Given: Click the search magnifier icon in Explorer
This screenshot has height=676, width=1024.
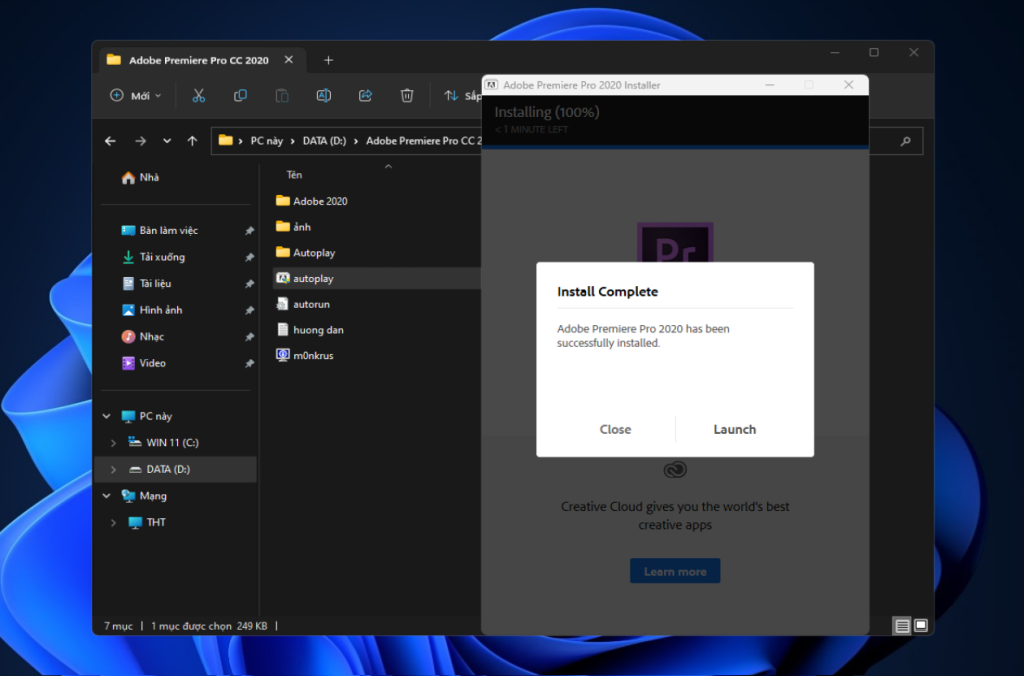Looking at the screenshot, I should click(905, 141).
